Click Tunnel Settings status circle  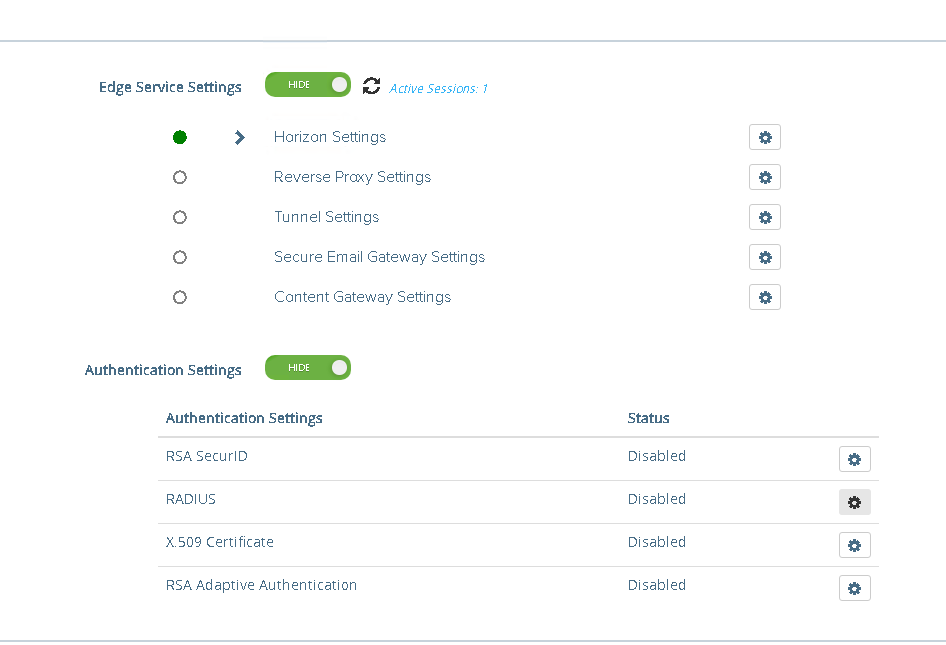(x=180, y=217)
